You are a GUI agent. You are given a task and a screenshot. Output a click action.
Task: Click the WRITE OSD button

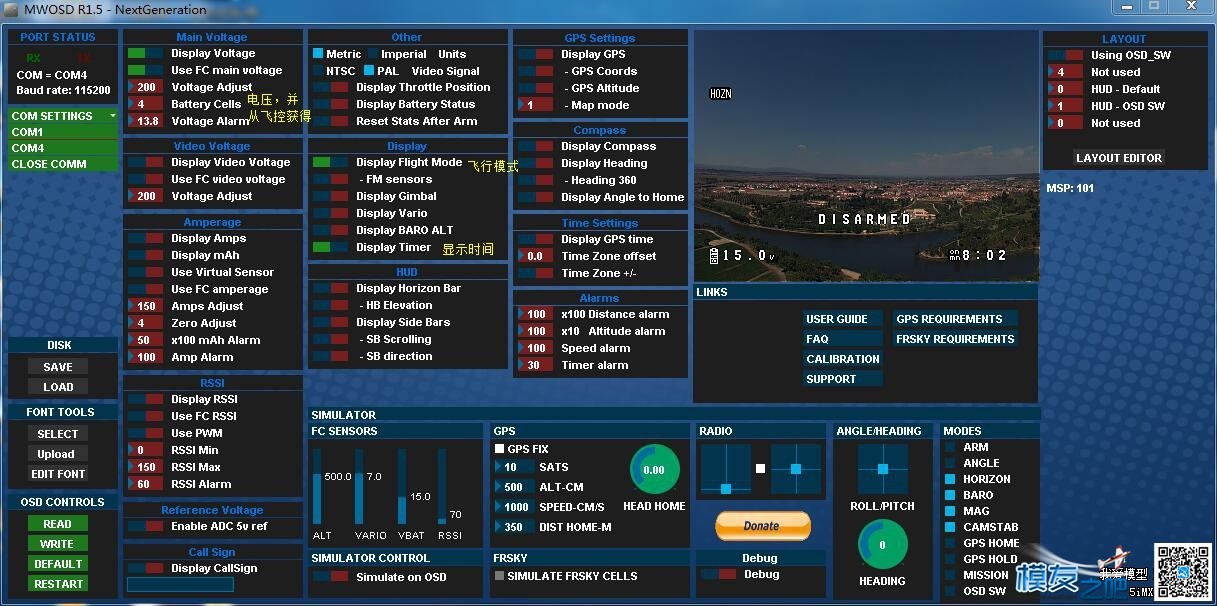click(x=58, y=544)
